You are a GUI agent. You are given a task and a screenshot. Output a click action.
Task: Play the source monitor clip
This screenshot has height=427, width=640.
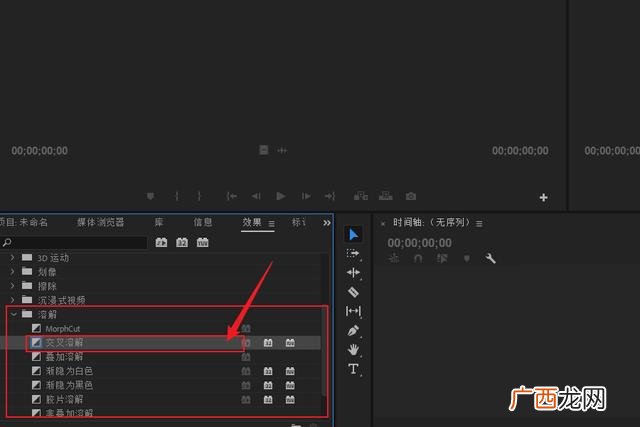280,196
